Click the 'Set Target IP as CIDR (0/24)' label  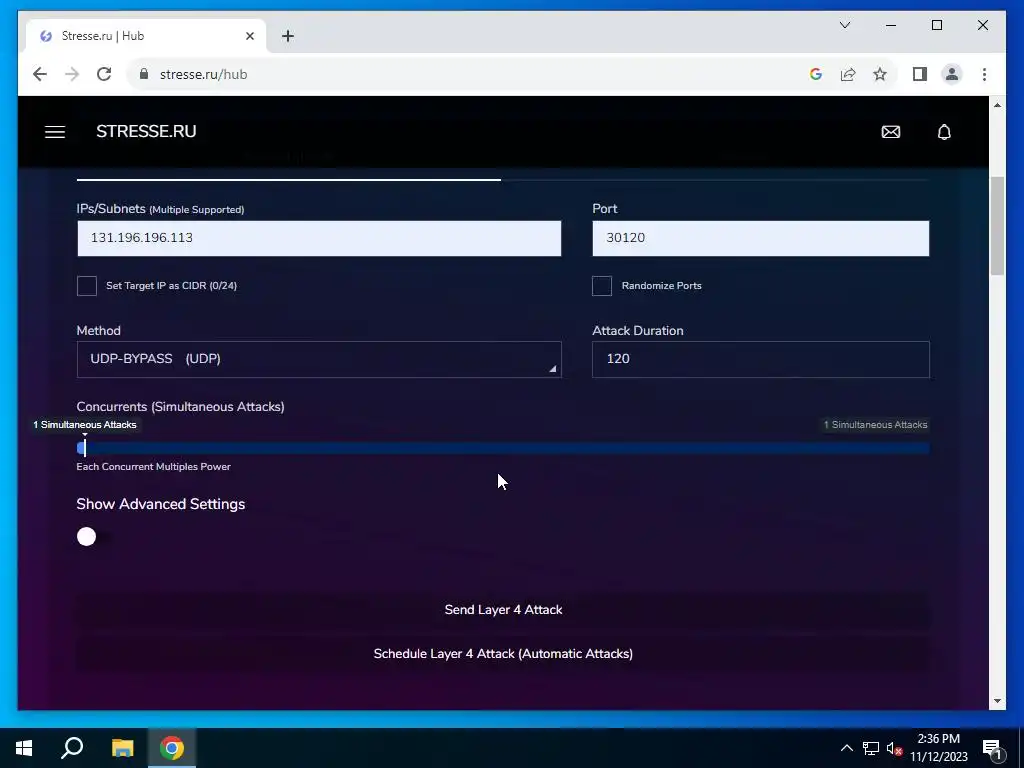pos(171,286)
